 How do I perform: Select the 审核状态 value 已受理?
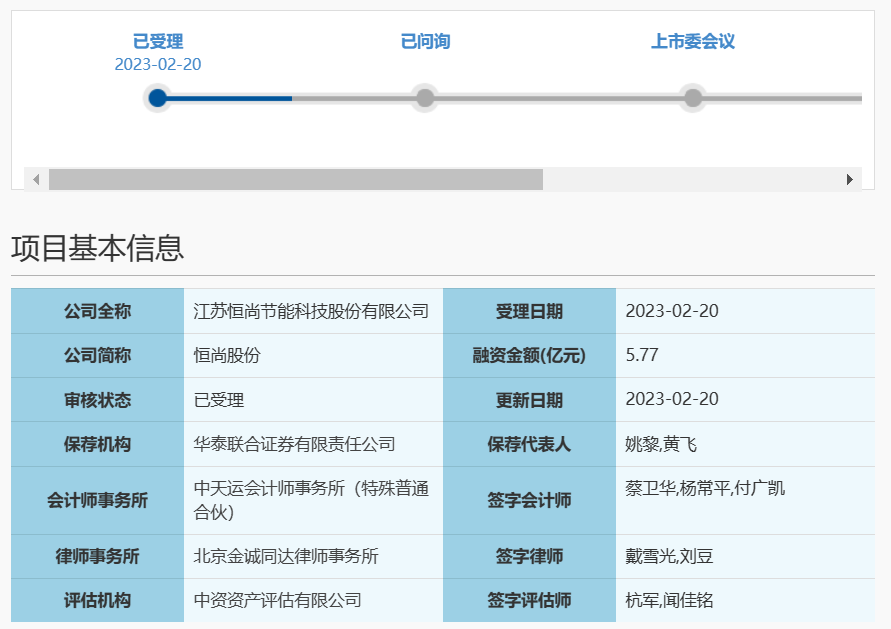click(x=219, y=400)
